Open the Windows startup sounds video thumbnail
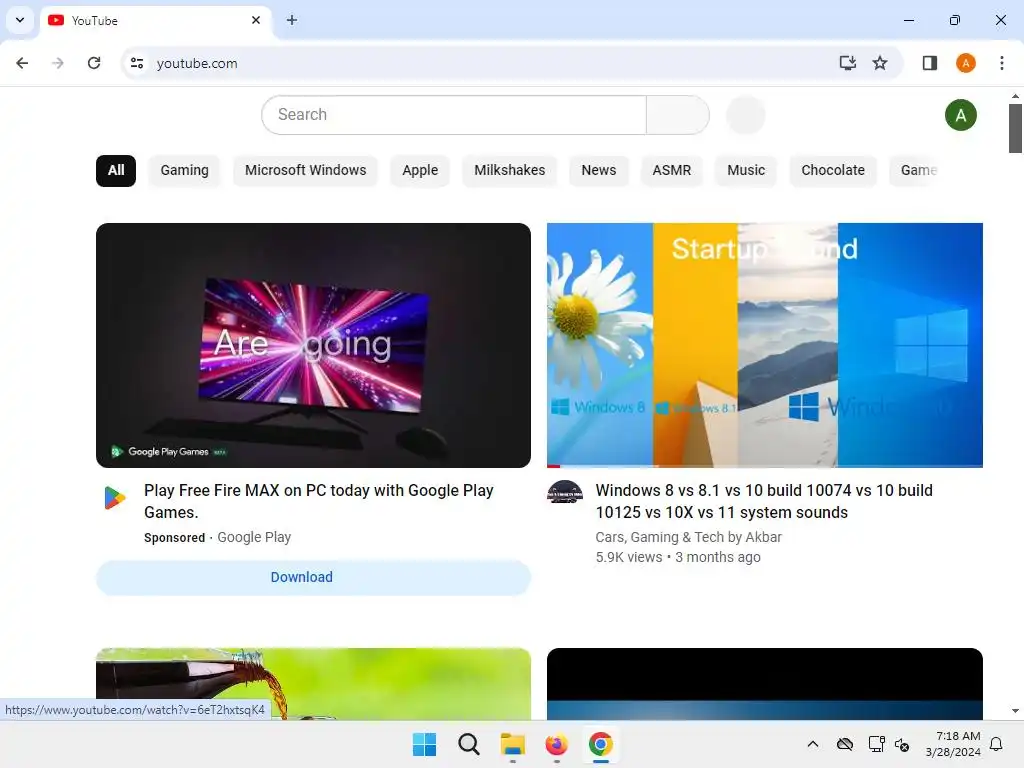The height and width of the screenshot is (768, 1024). pyautogui.click(x=765, y=345)
